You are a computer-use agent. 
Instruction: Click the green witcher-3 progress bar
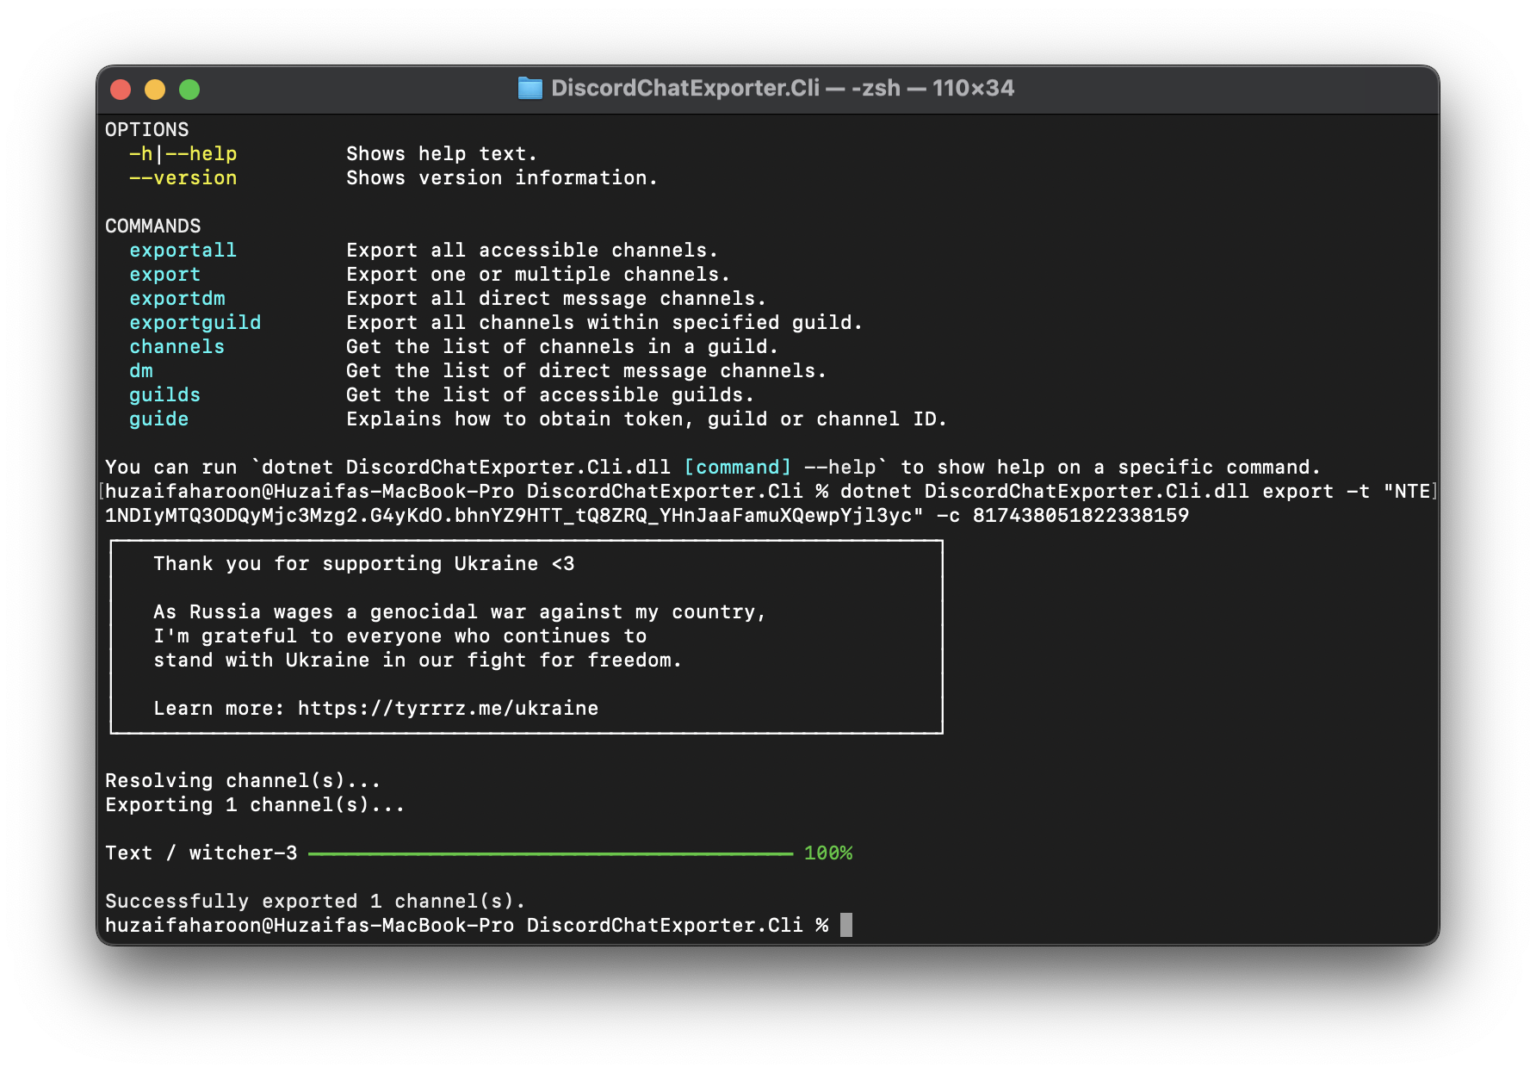550,854
